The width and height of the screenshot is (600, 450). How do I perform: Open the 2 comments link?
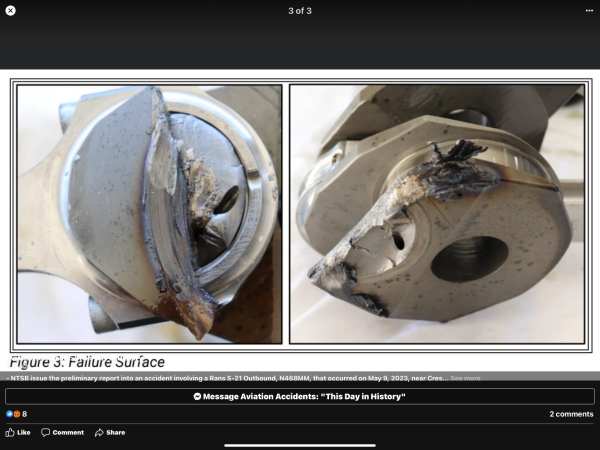click(571, 414)
